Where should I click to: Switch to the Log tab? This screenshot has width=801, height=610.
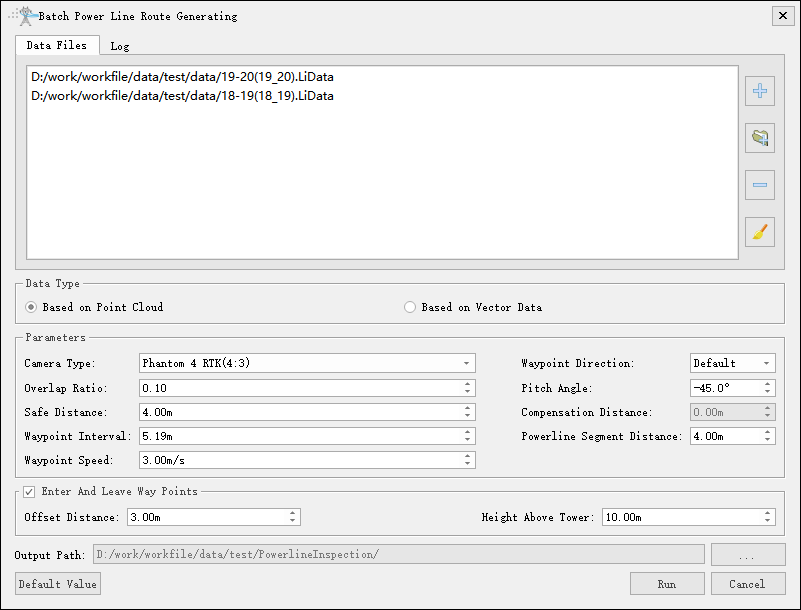click(119, 46)
